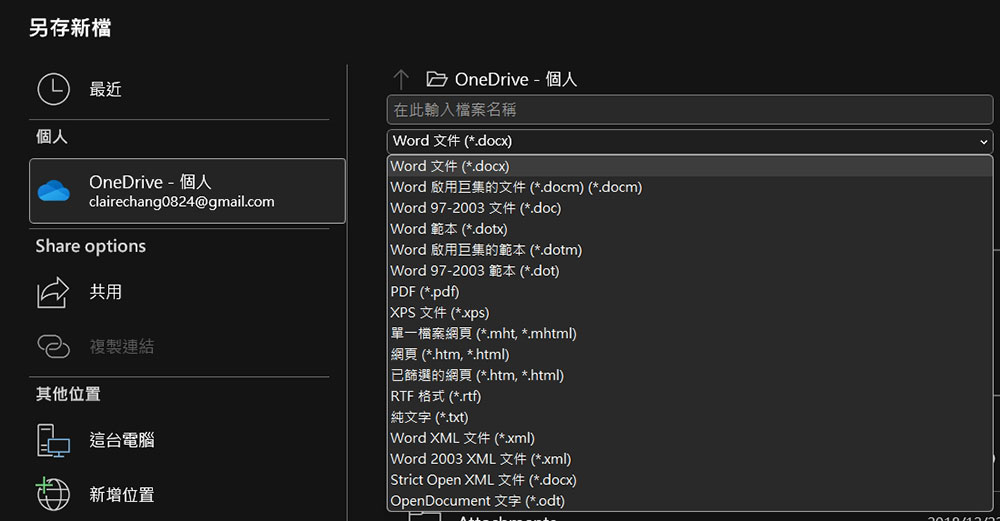Choose 共用 under Share options
Viewport: 1000px width, 521px height.
pyautogui.click(x=105, y=292)
